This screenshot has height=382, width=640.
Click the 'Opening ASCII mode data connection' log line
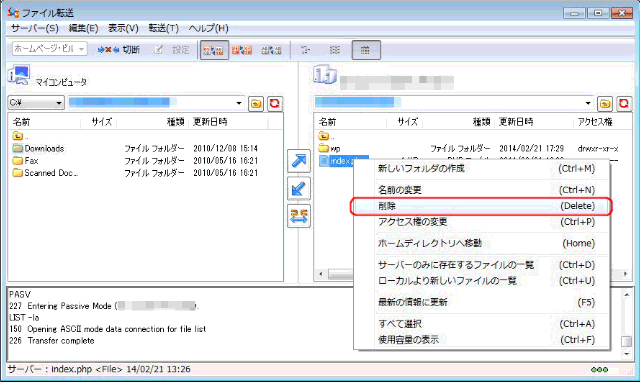point(108,329)
